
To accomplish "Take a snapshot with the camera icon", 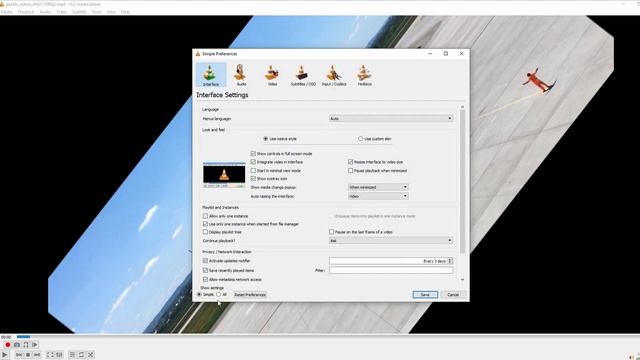I will pos(17,345).
